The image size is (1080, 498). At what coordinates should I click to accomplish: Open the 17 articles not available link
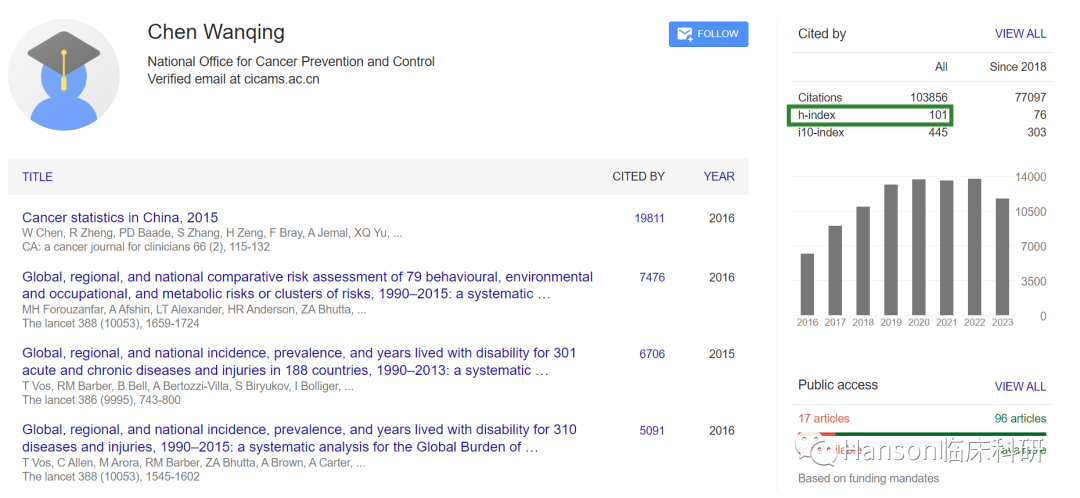coord(824,419)
